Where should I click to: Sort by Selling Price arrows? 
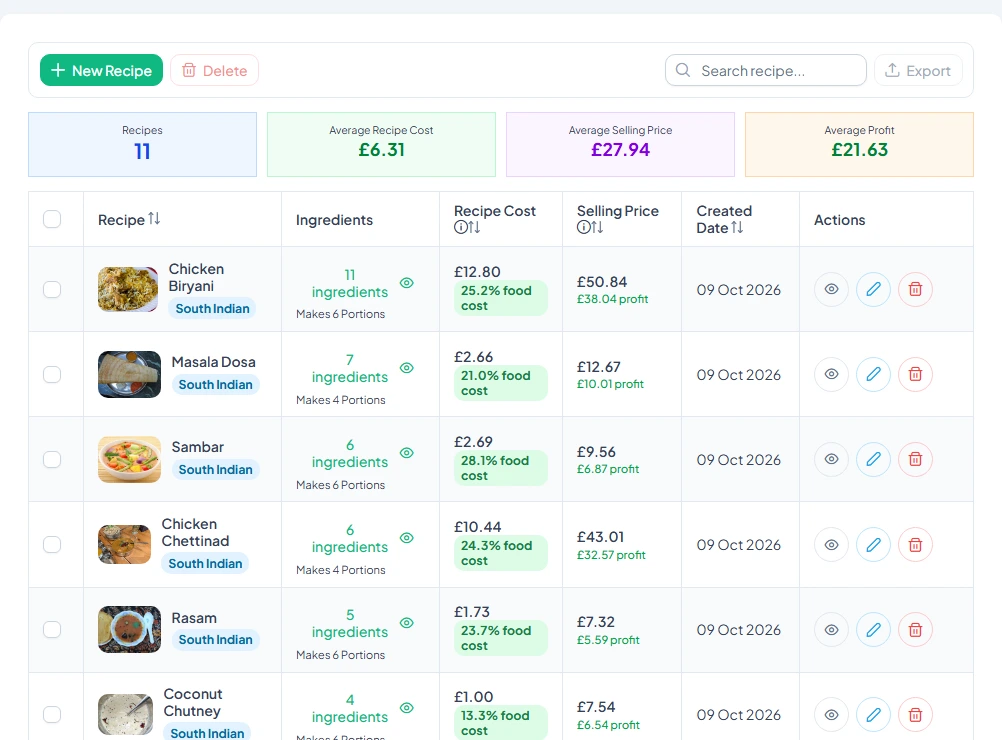point(597,227)
